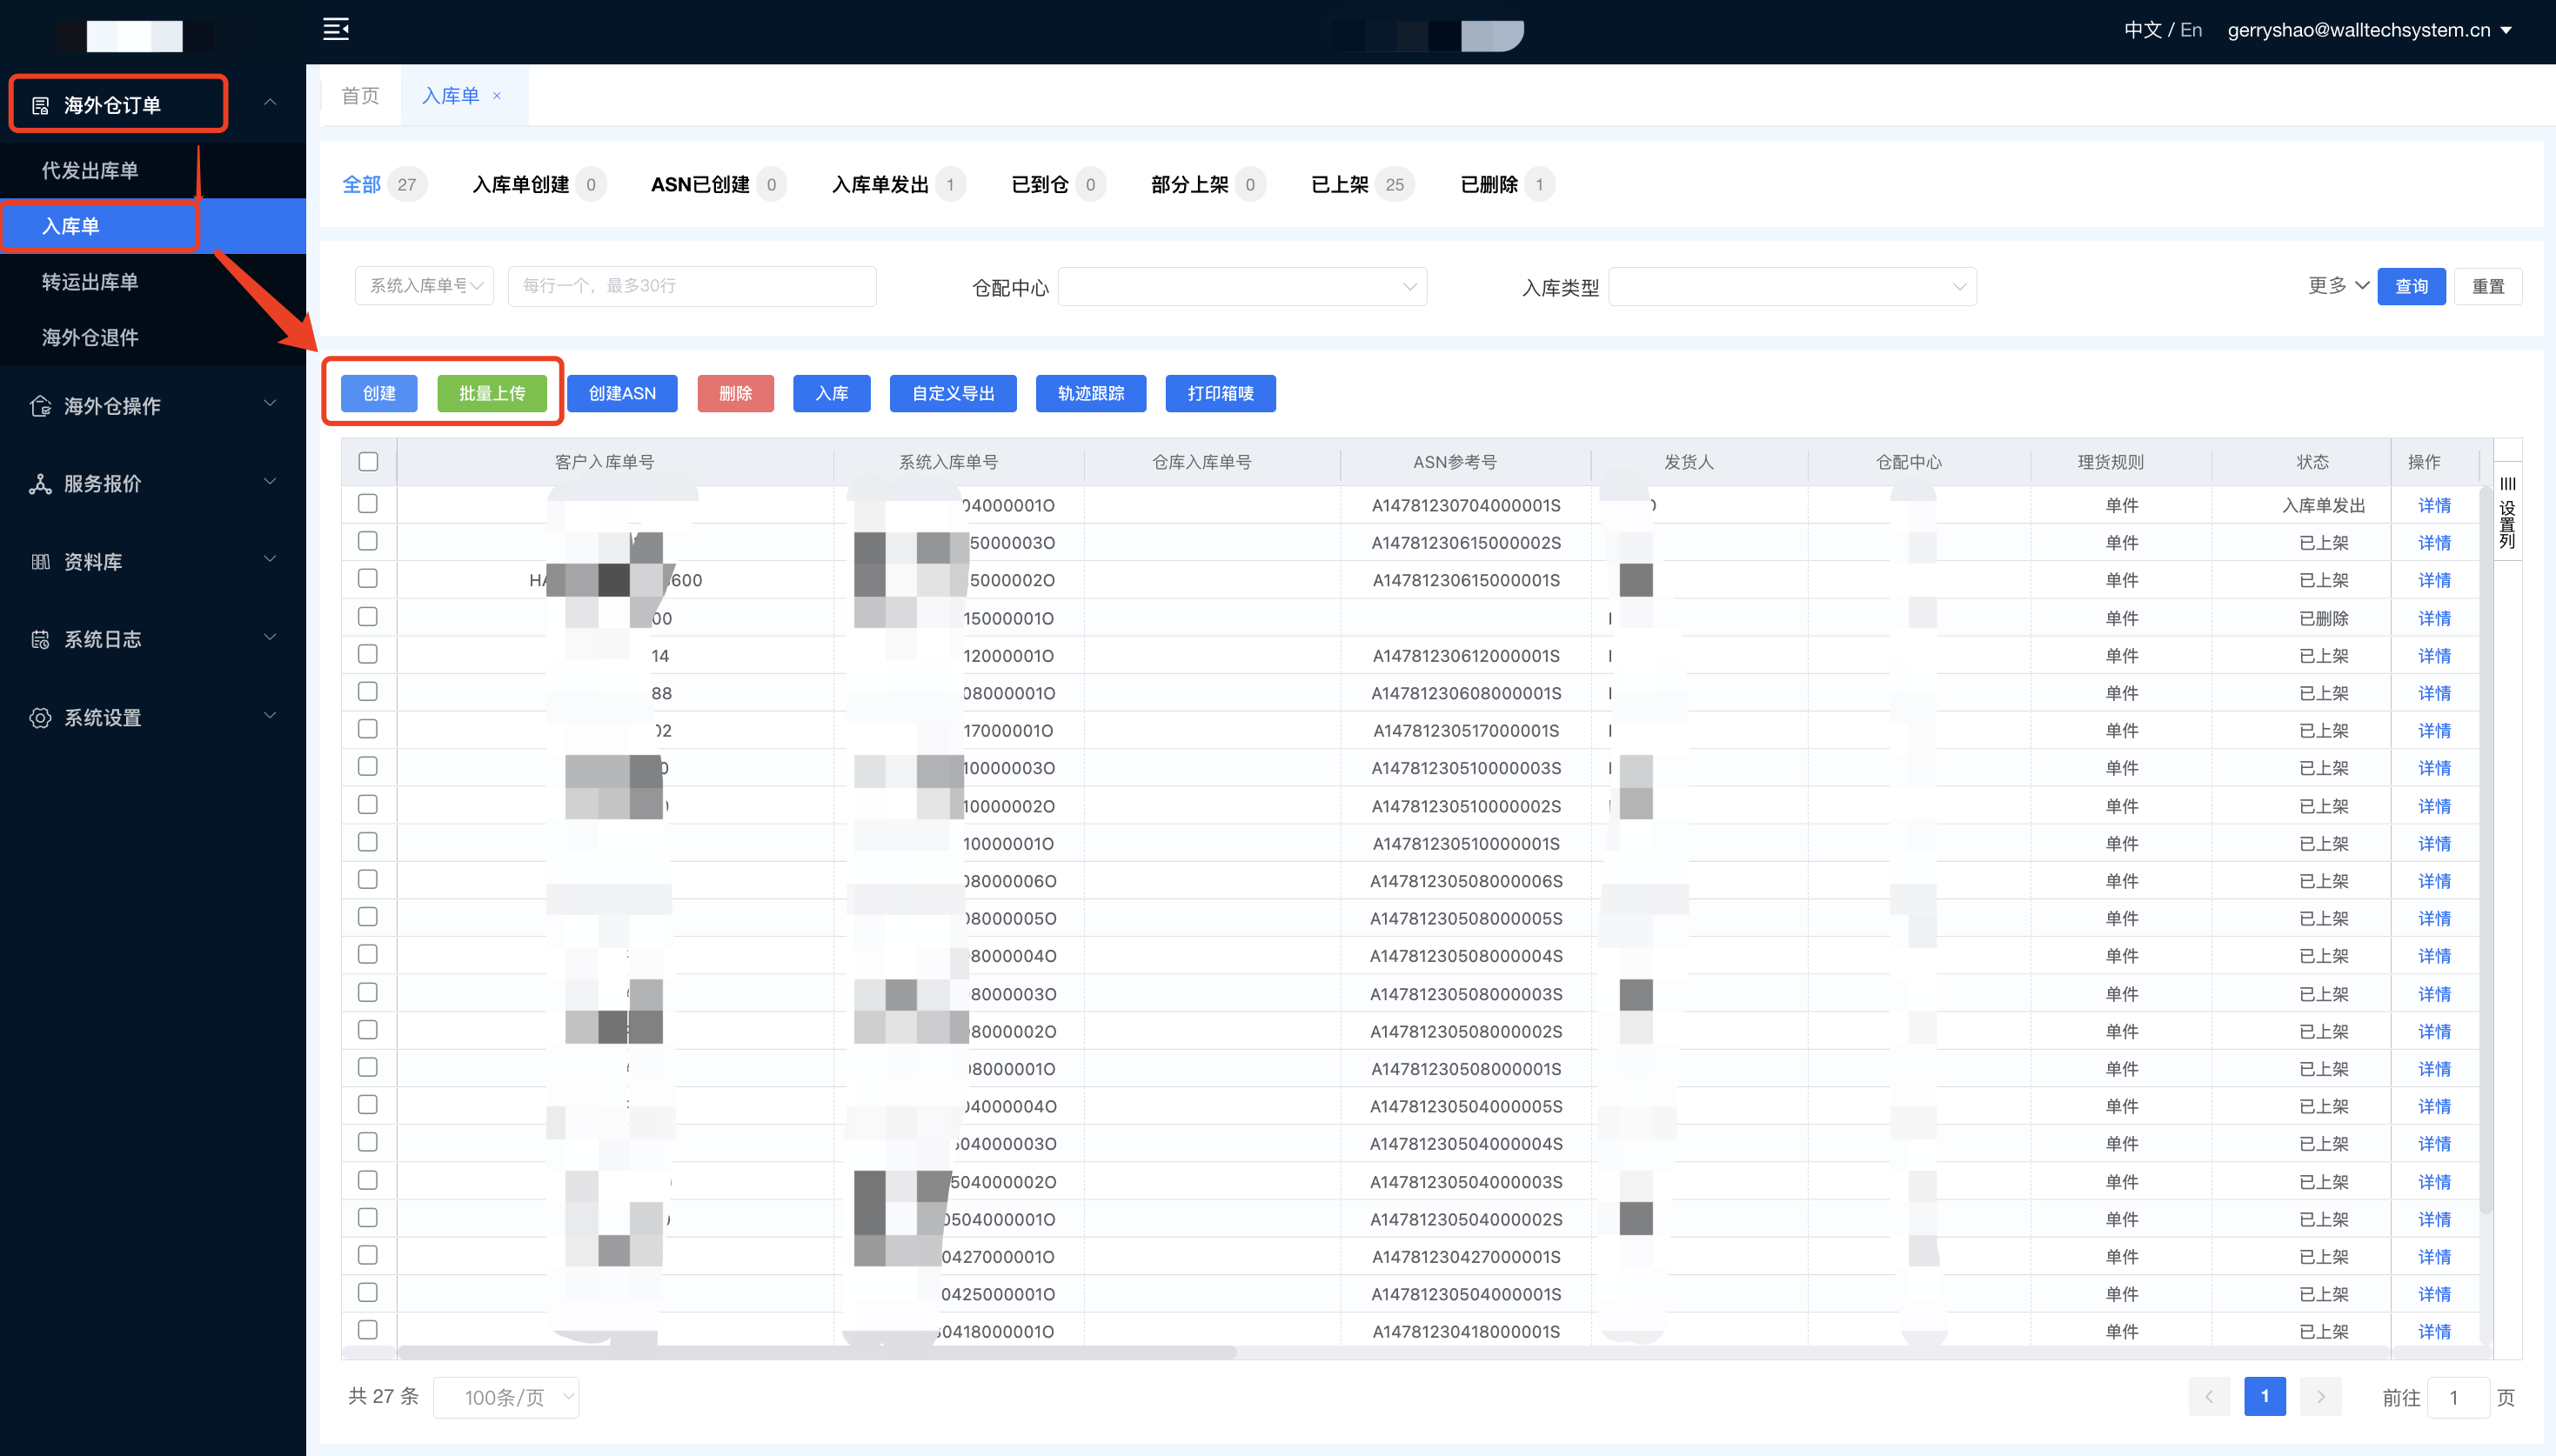2556x1456 pixels.
Task: Open 详情 for the 入库单发出 row
Action: [2434, 505]
